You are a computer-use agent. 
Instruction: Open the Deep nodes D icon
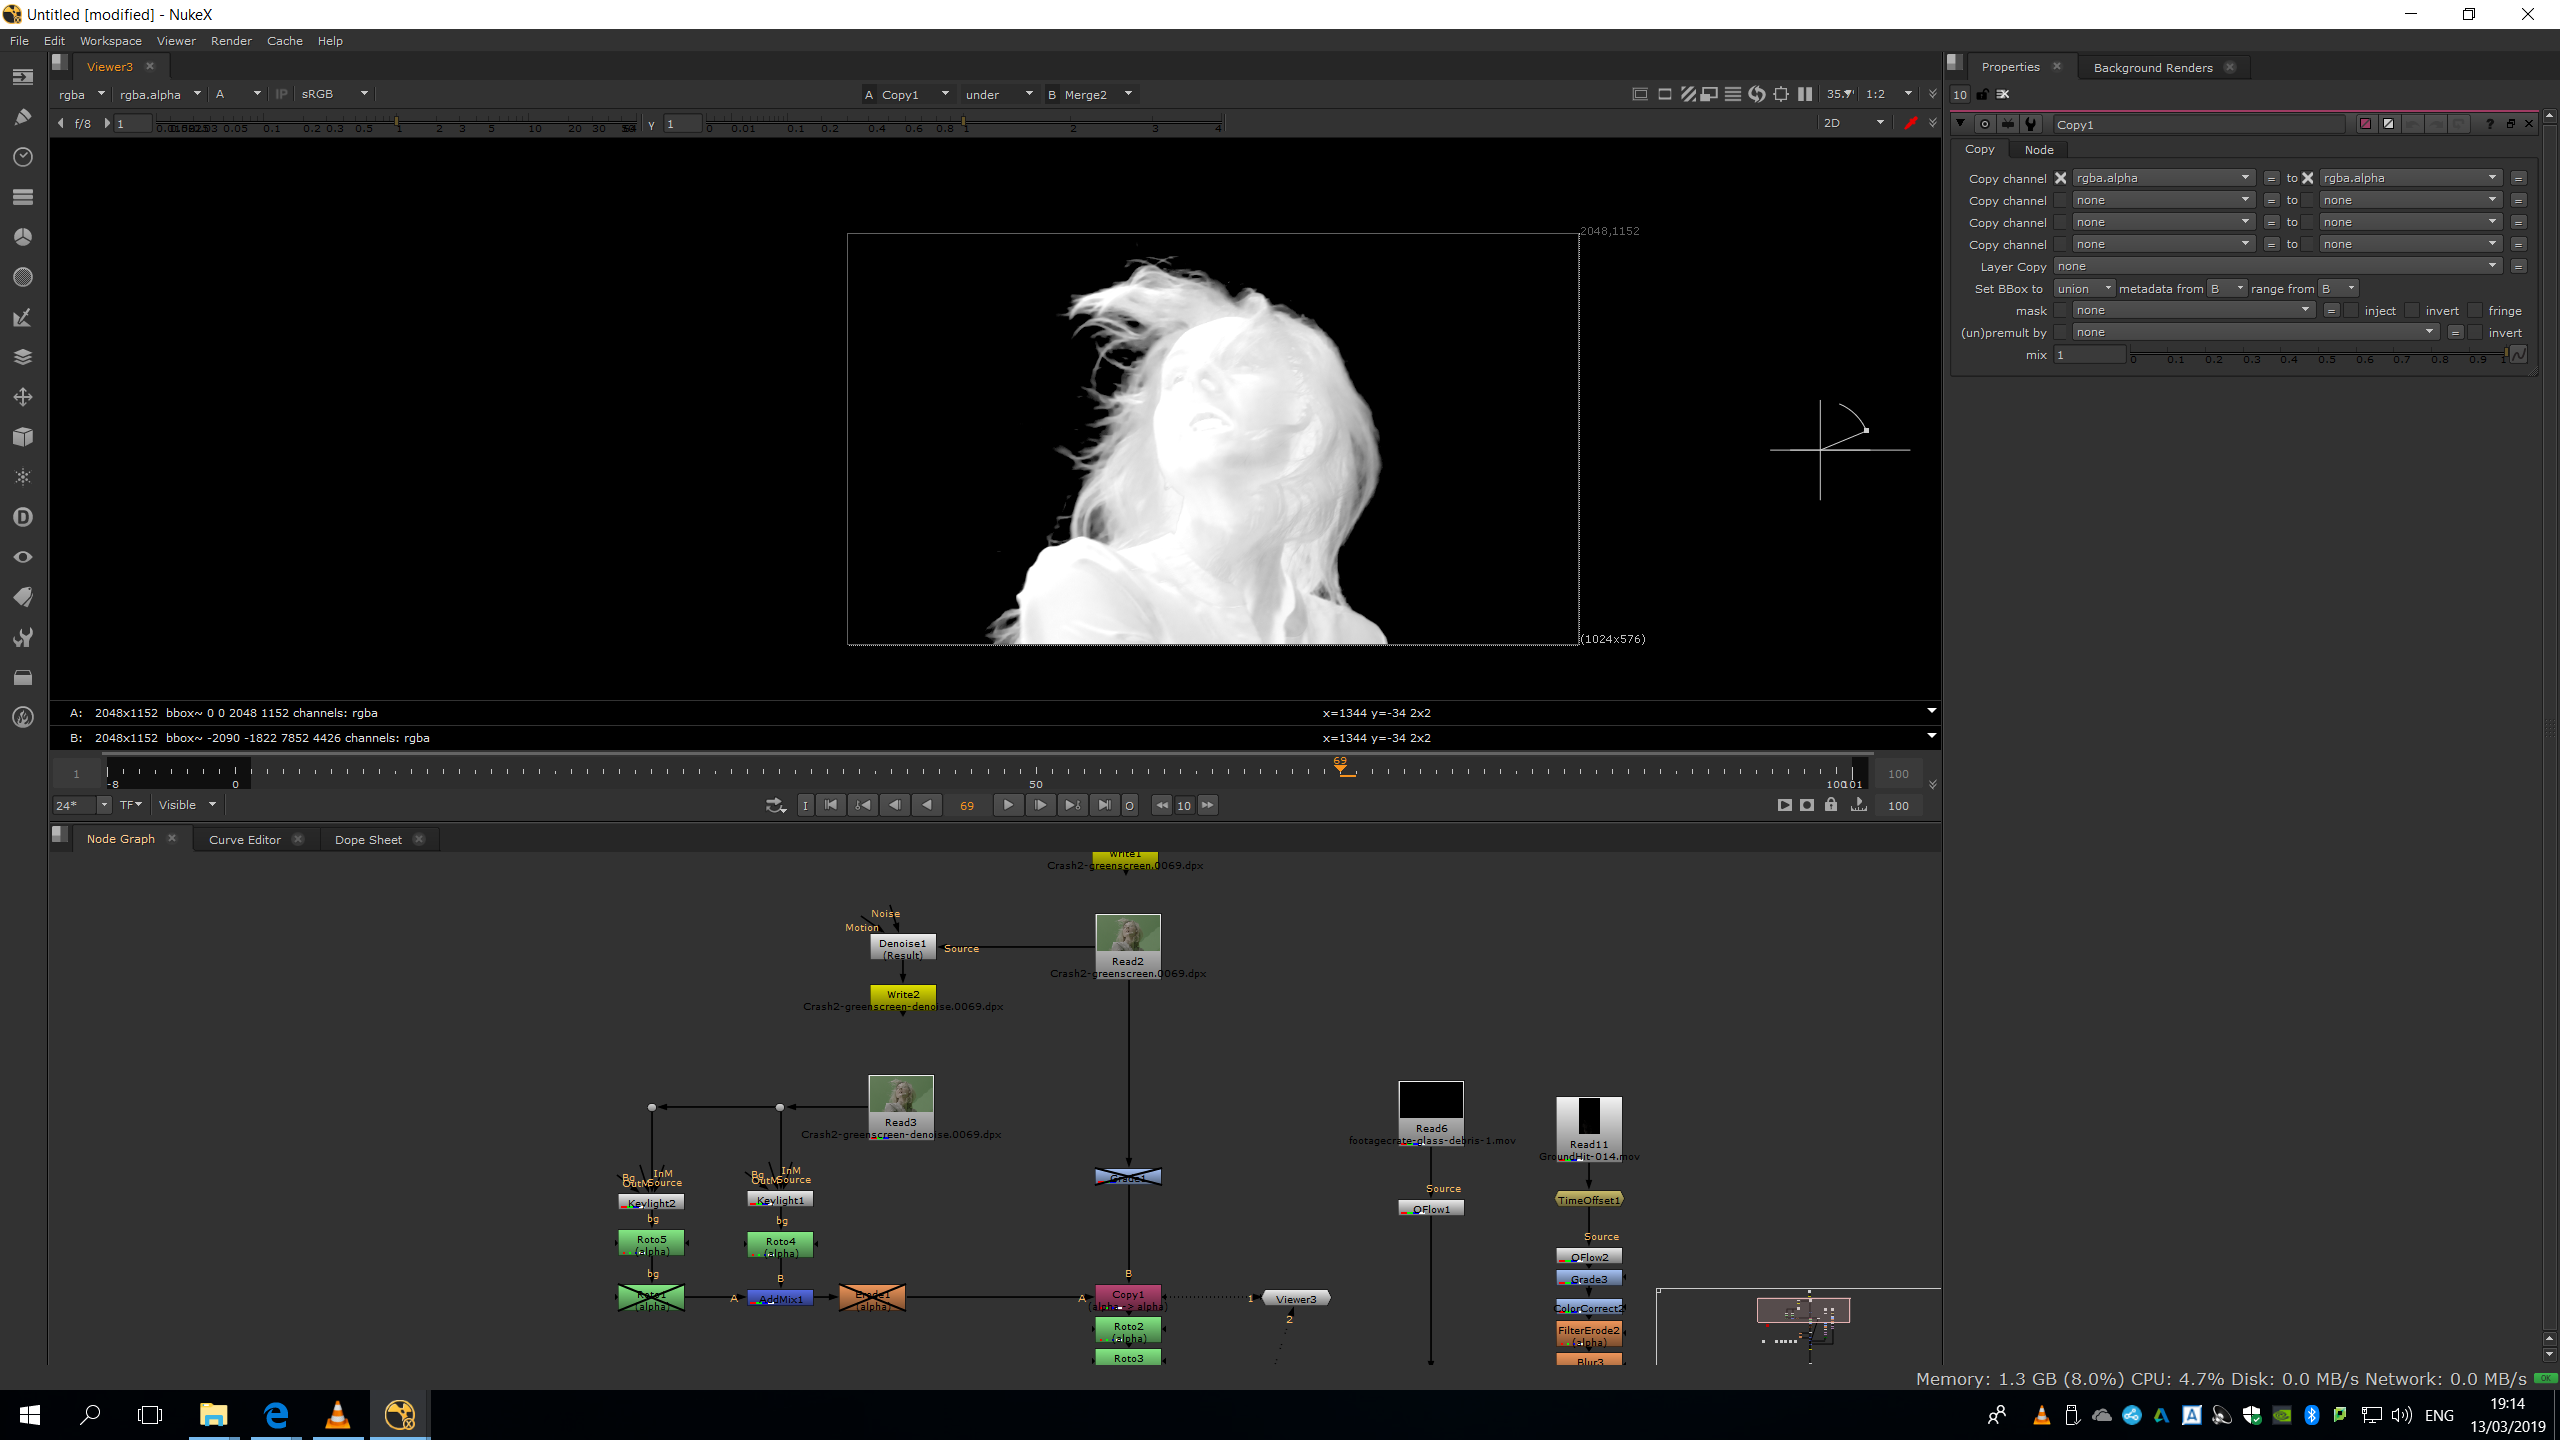click(23, 517)
